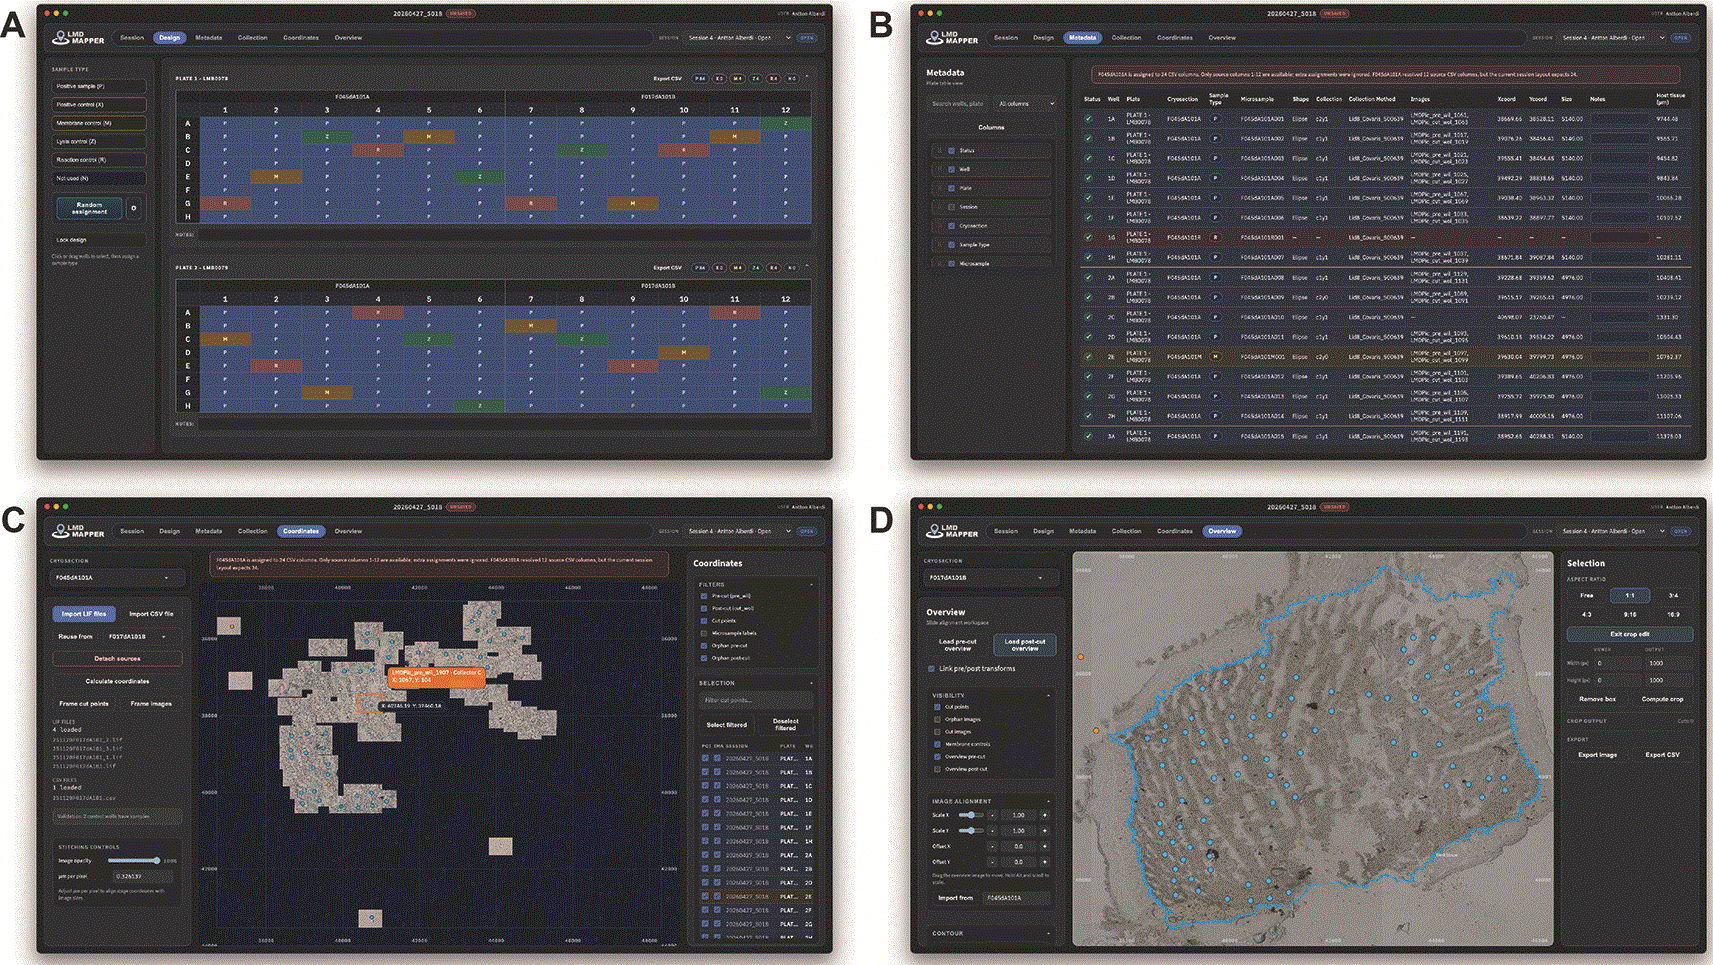Click the µm per pixel input field
1713x965 pixels.
tap(142, 877)
